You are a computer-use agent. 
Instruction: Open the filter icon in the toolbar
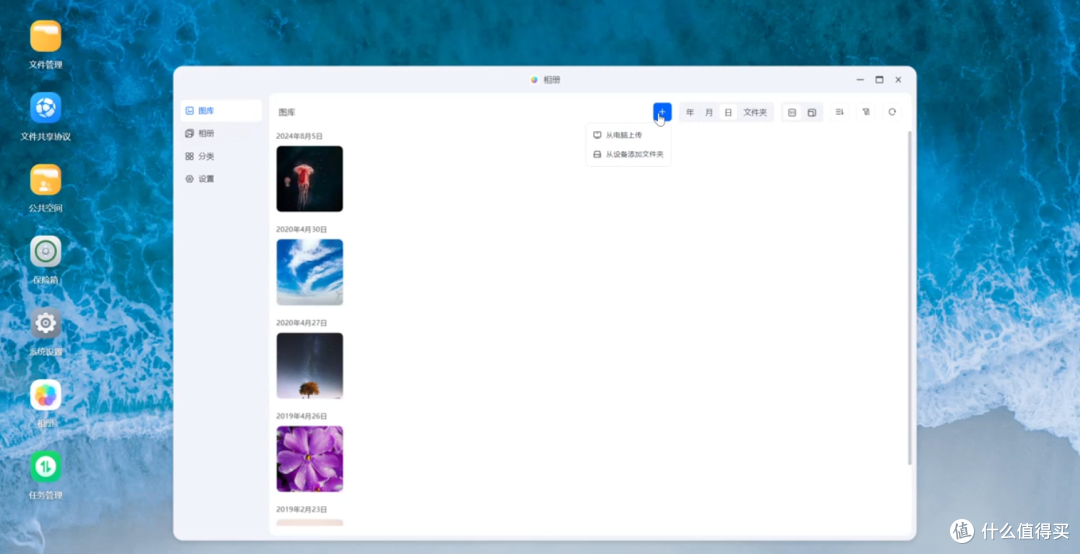(x=866, y=112)
